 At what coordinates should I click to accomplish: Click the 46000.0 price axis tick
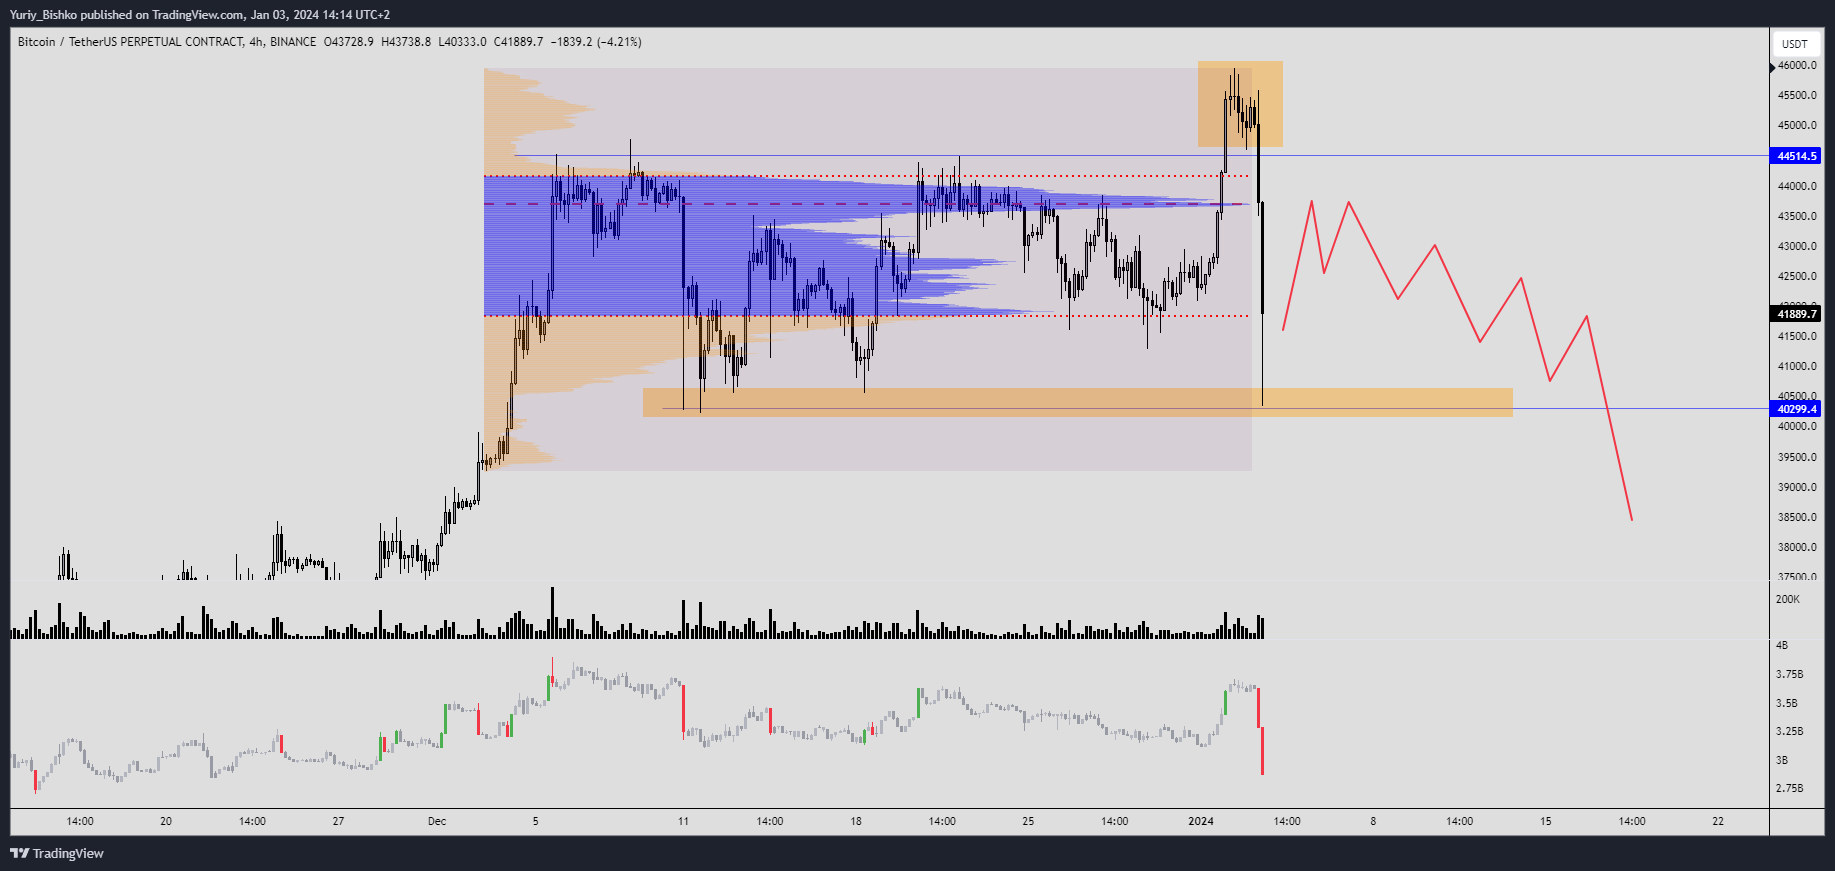(x=1797, y=66)
